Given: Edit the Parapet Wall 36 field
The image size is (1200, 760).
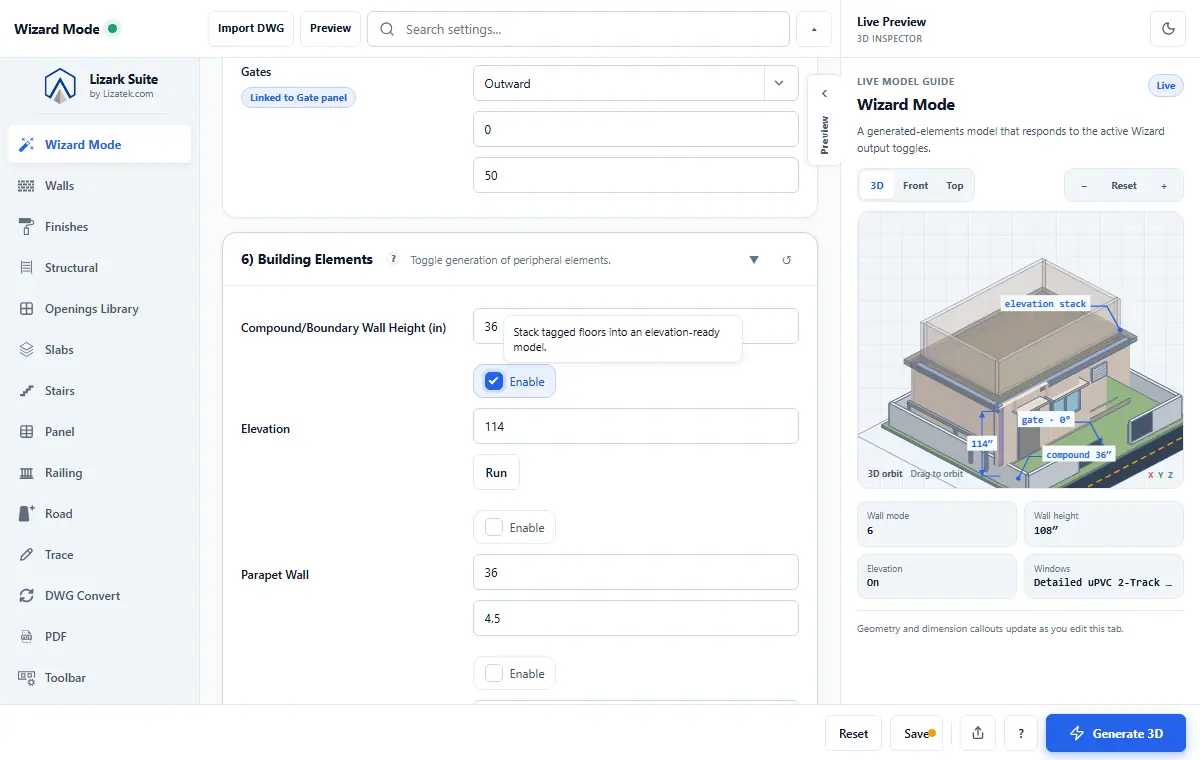Looking at the screenshot, I should [x=636, y=572].
